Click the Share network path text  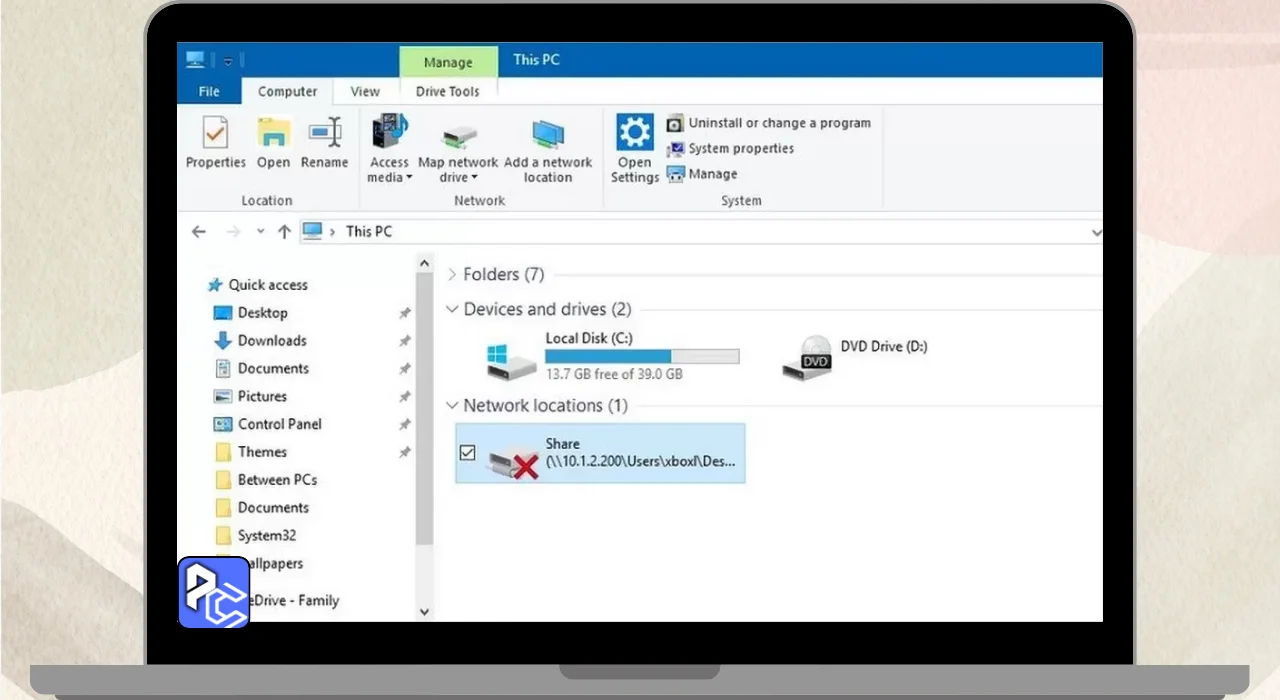[640, 462]
